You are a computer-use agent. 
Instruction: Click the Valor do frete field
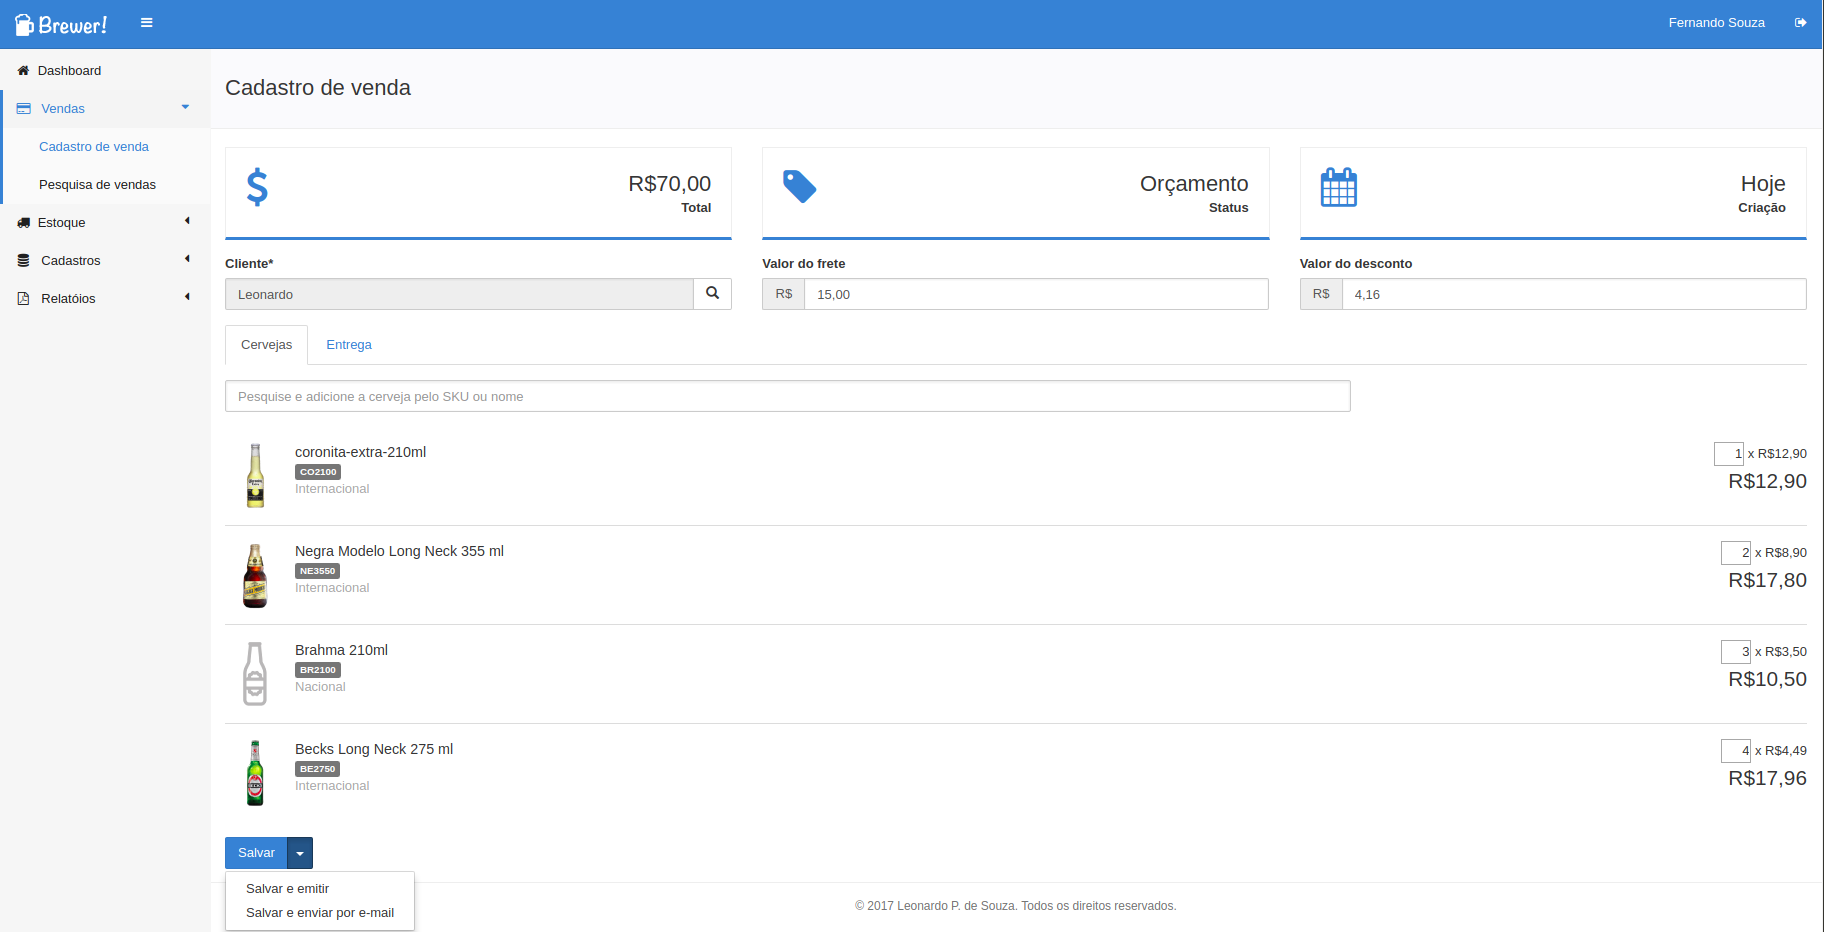tap(1036, 294)
